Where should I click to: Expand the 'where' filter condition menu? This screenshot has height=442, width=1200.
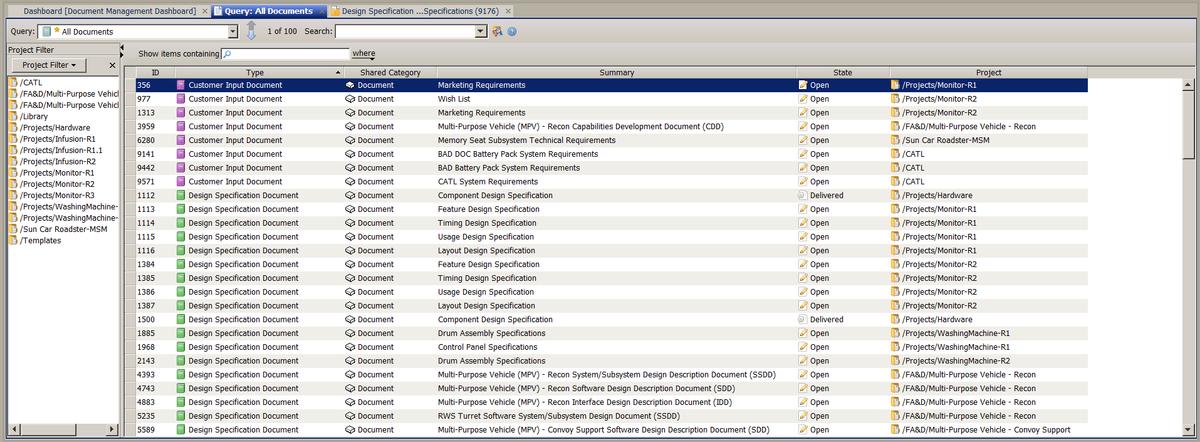click(363, 54)
